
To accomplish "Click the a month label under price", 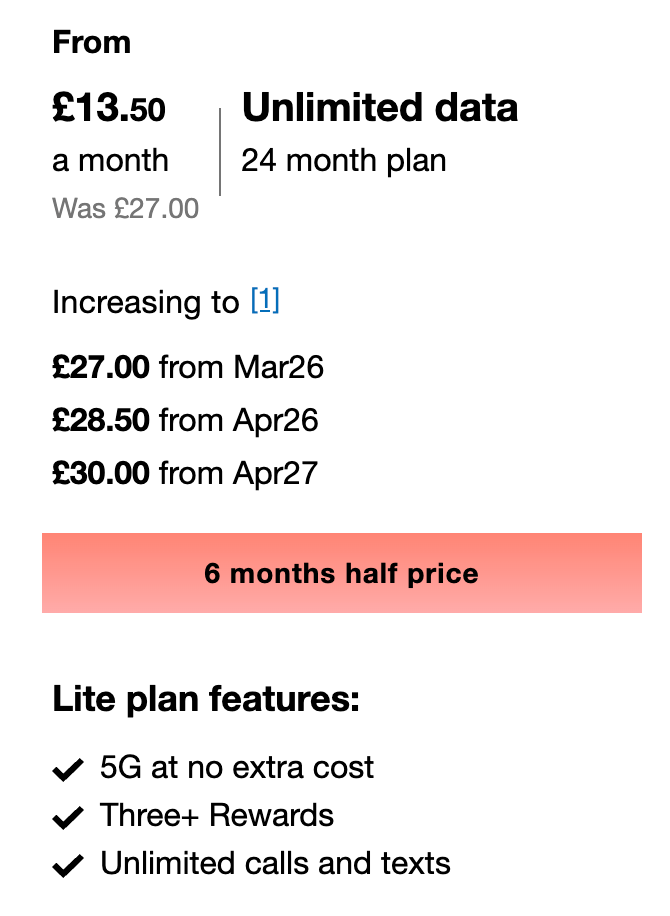I will [x=110, y=161].
